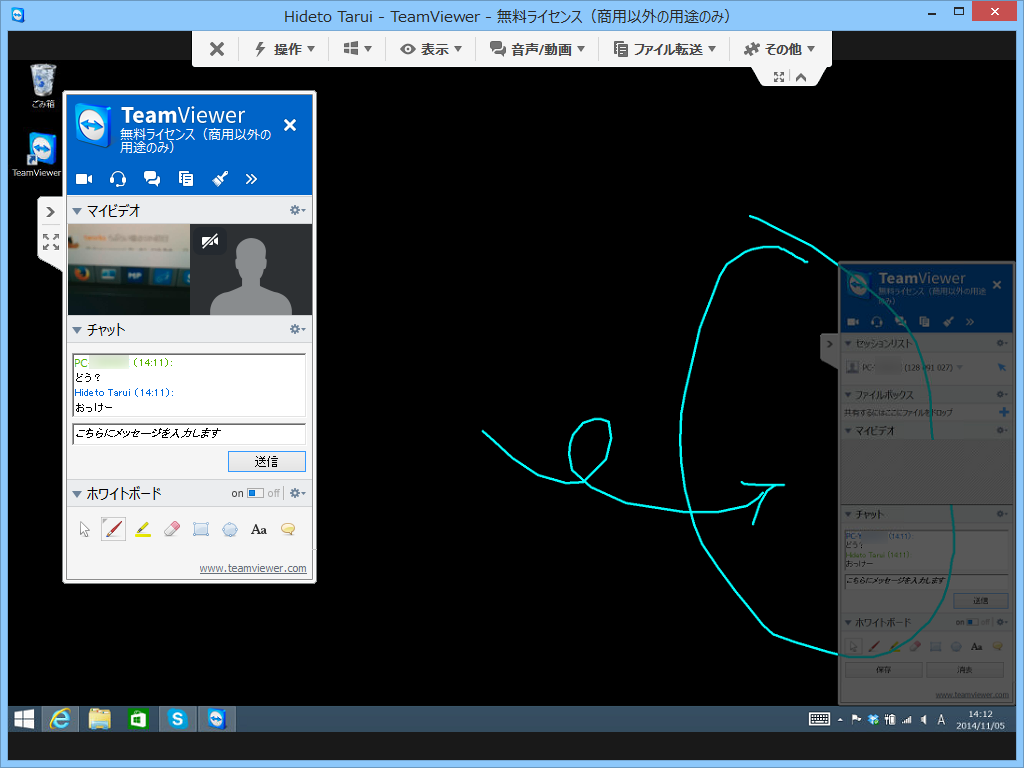Click my webcam video thumbnail
Image resolution: width=1024 pixels, height=768 pixels.
tap(129, 270)
